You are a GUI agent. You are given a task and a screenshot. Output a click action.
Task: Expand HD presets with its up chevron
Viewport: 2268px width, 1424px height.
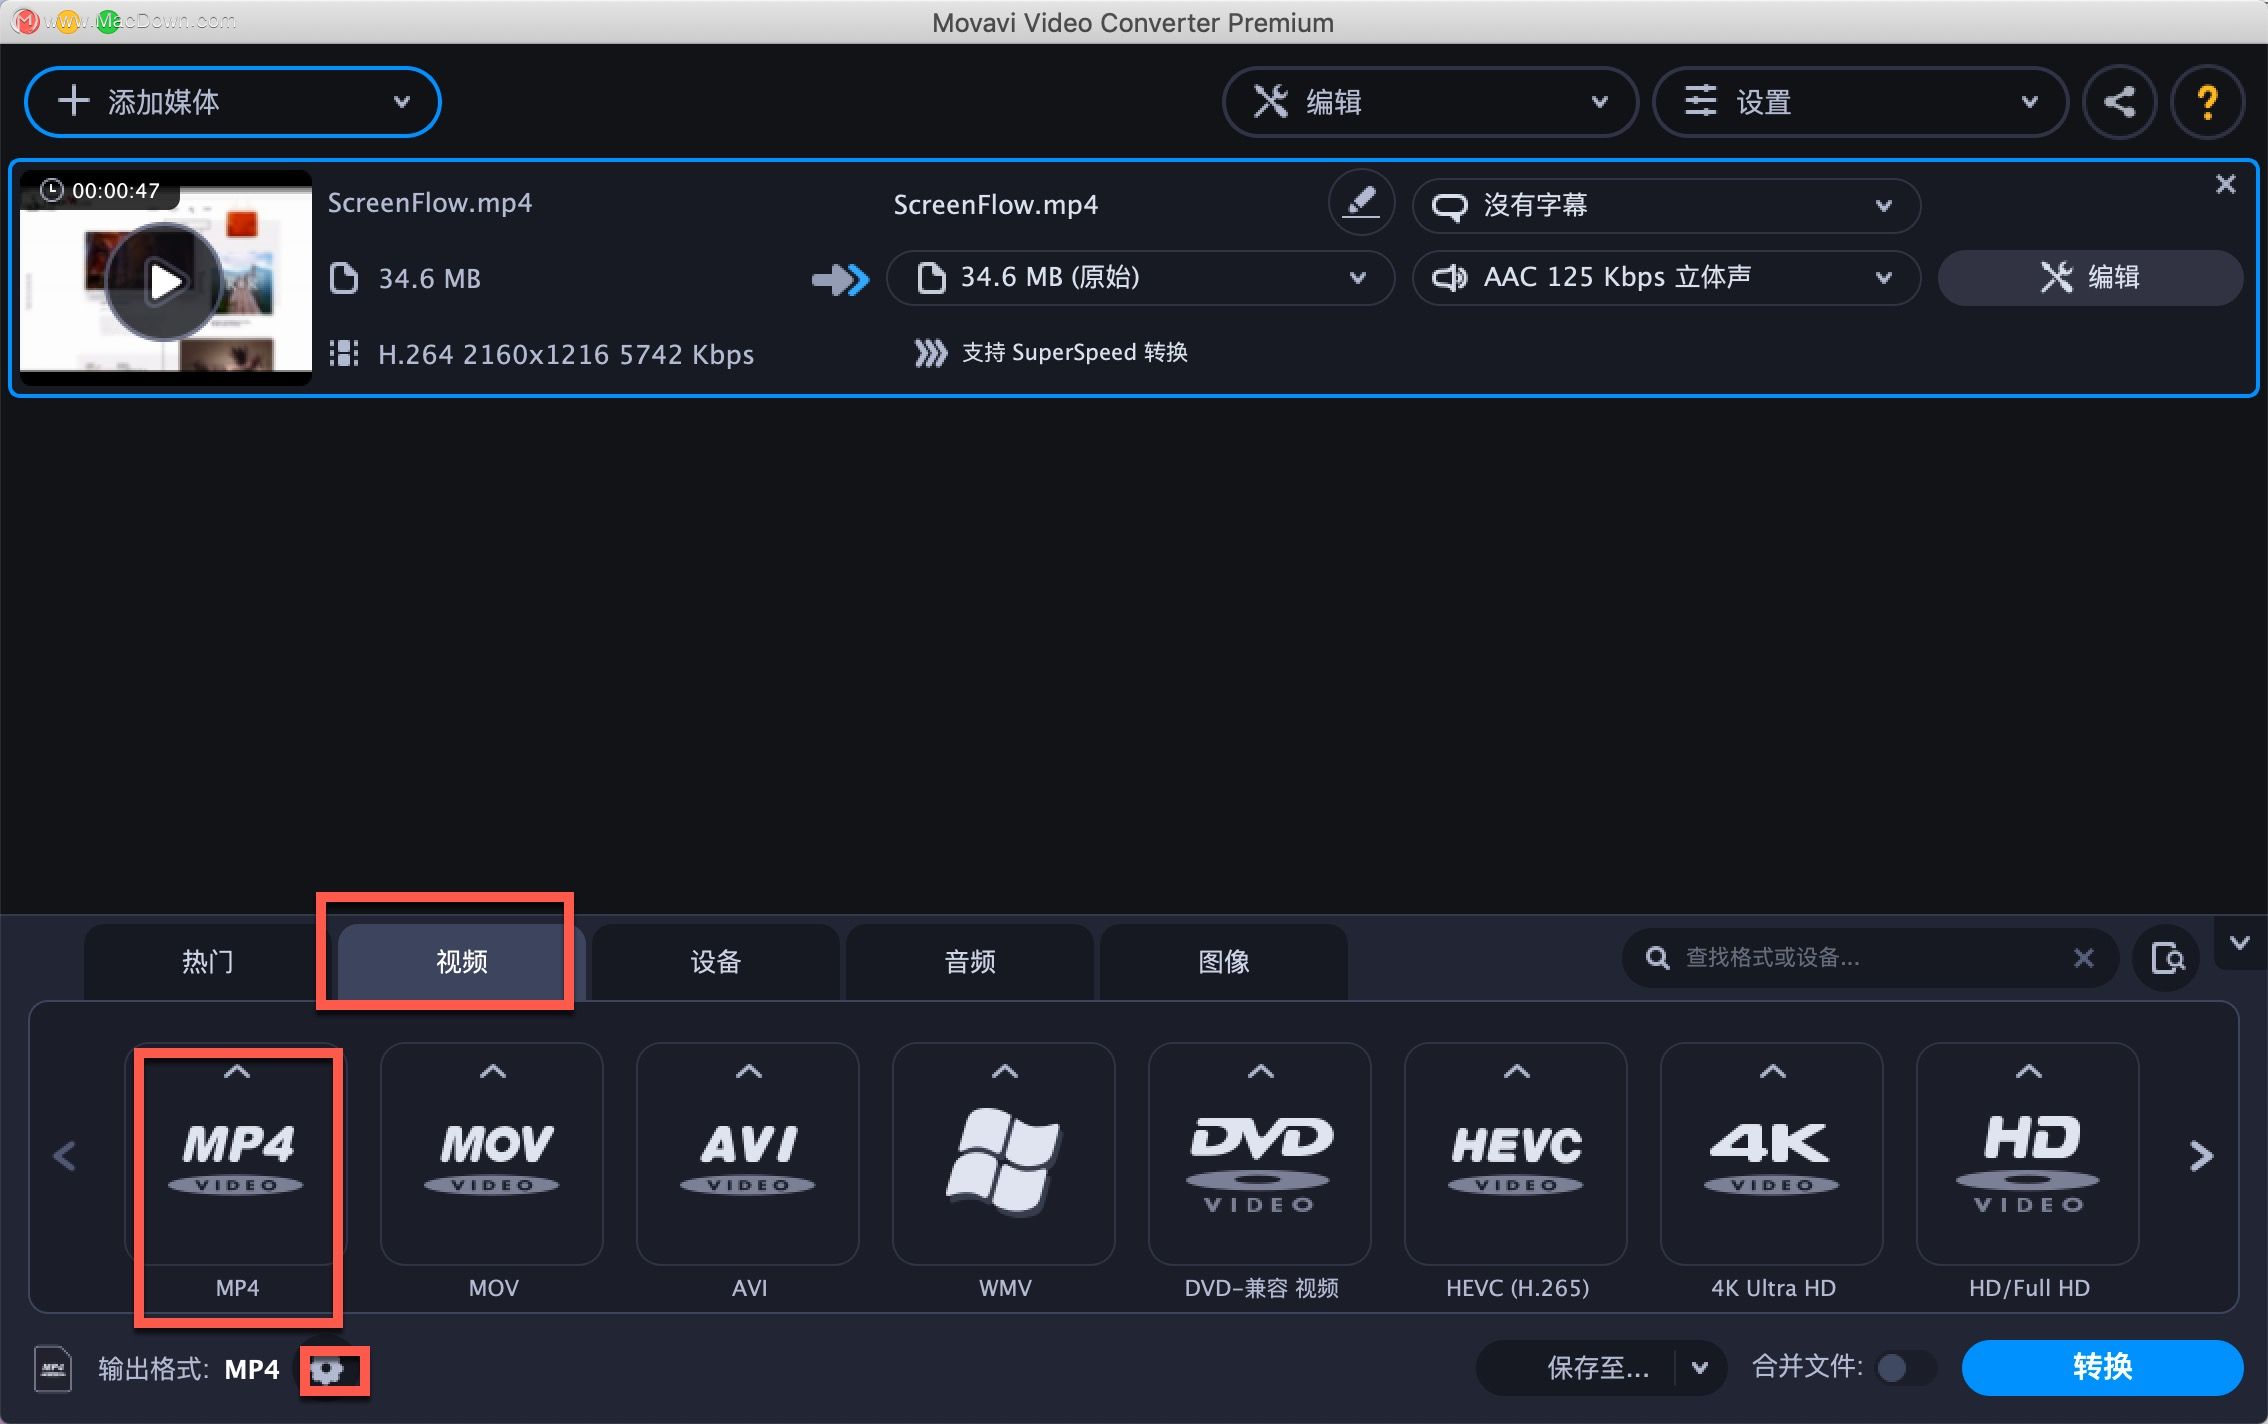point(2029,1072)
